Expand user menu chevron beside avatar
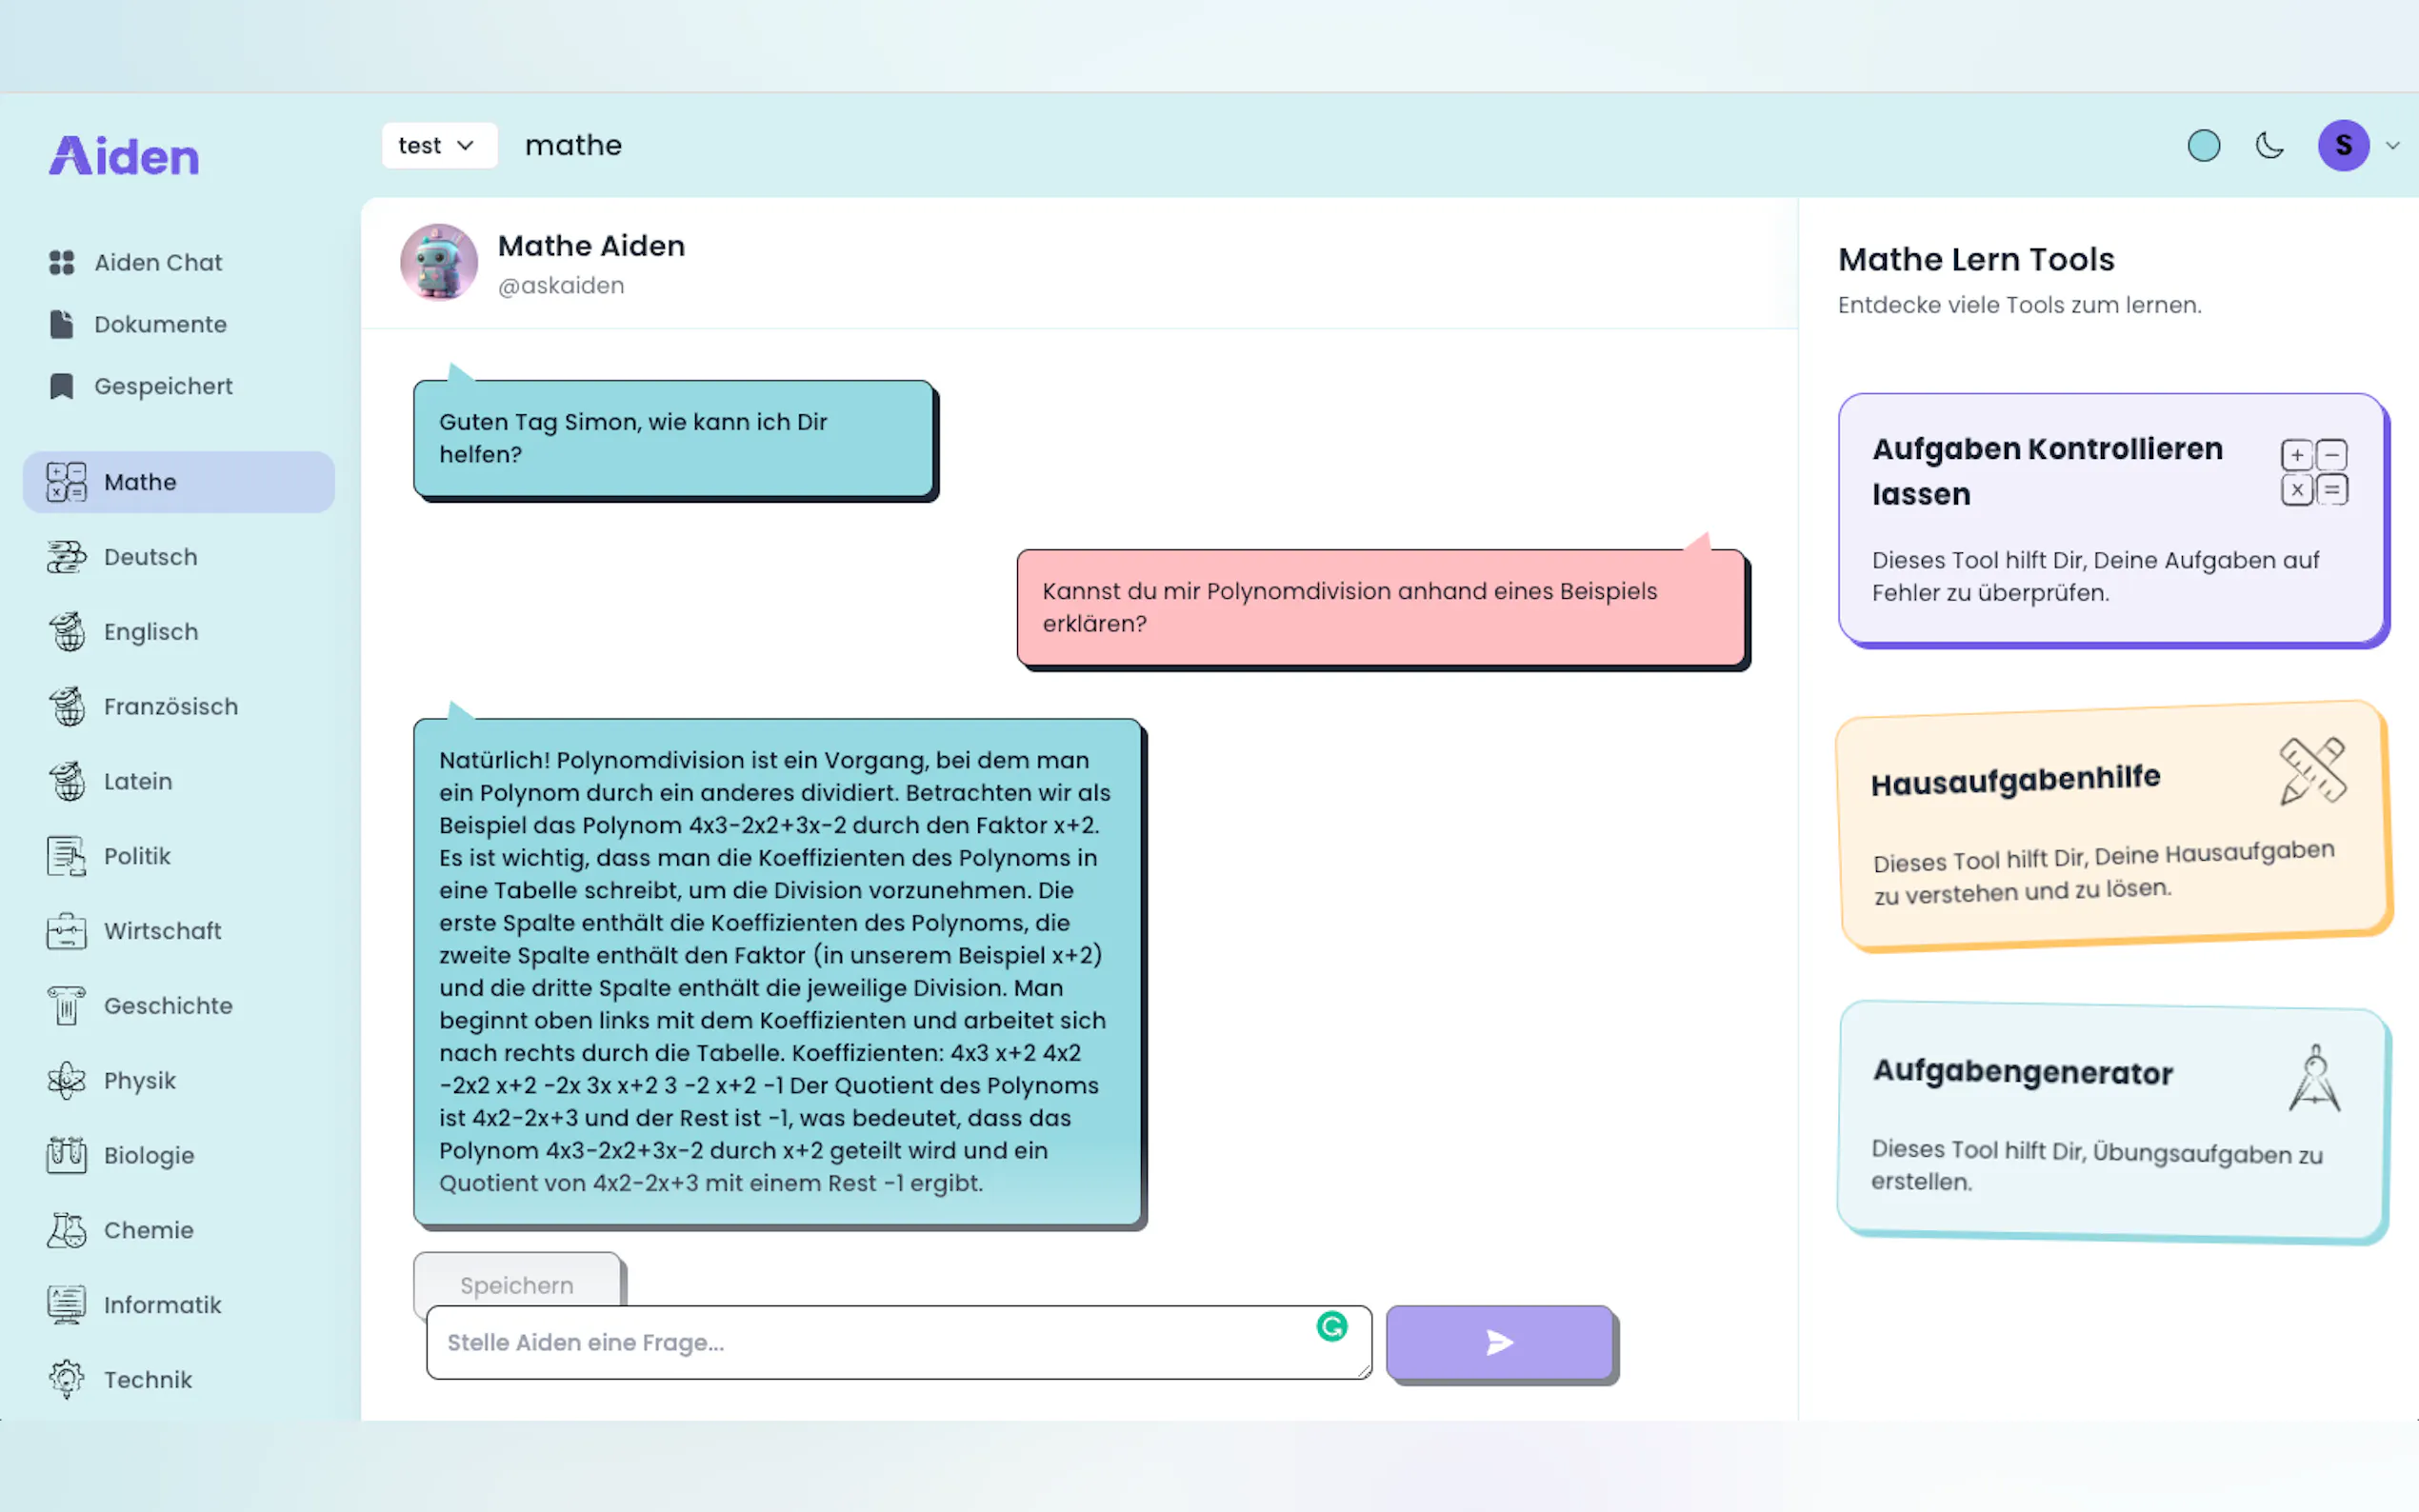The width and height of the screenshot is (2419, 1512). [2393, 146]
